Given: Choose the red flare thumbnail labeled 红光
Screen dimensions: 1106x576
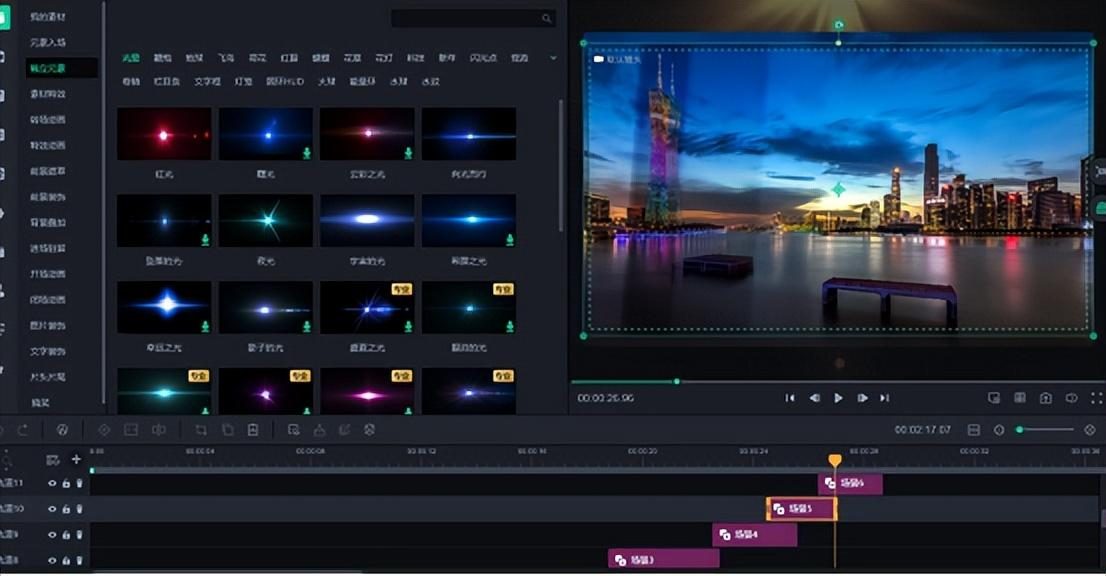Looking at the screenshot, I should tap(164, 134).
